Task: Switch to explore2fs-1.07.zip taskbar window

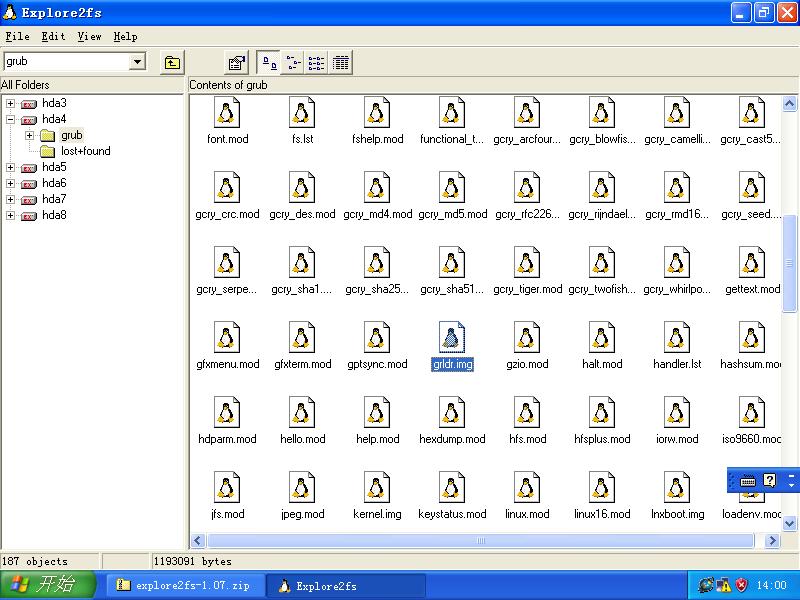Action: 185,585
